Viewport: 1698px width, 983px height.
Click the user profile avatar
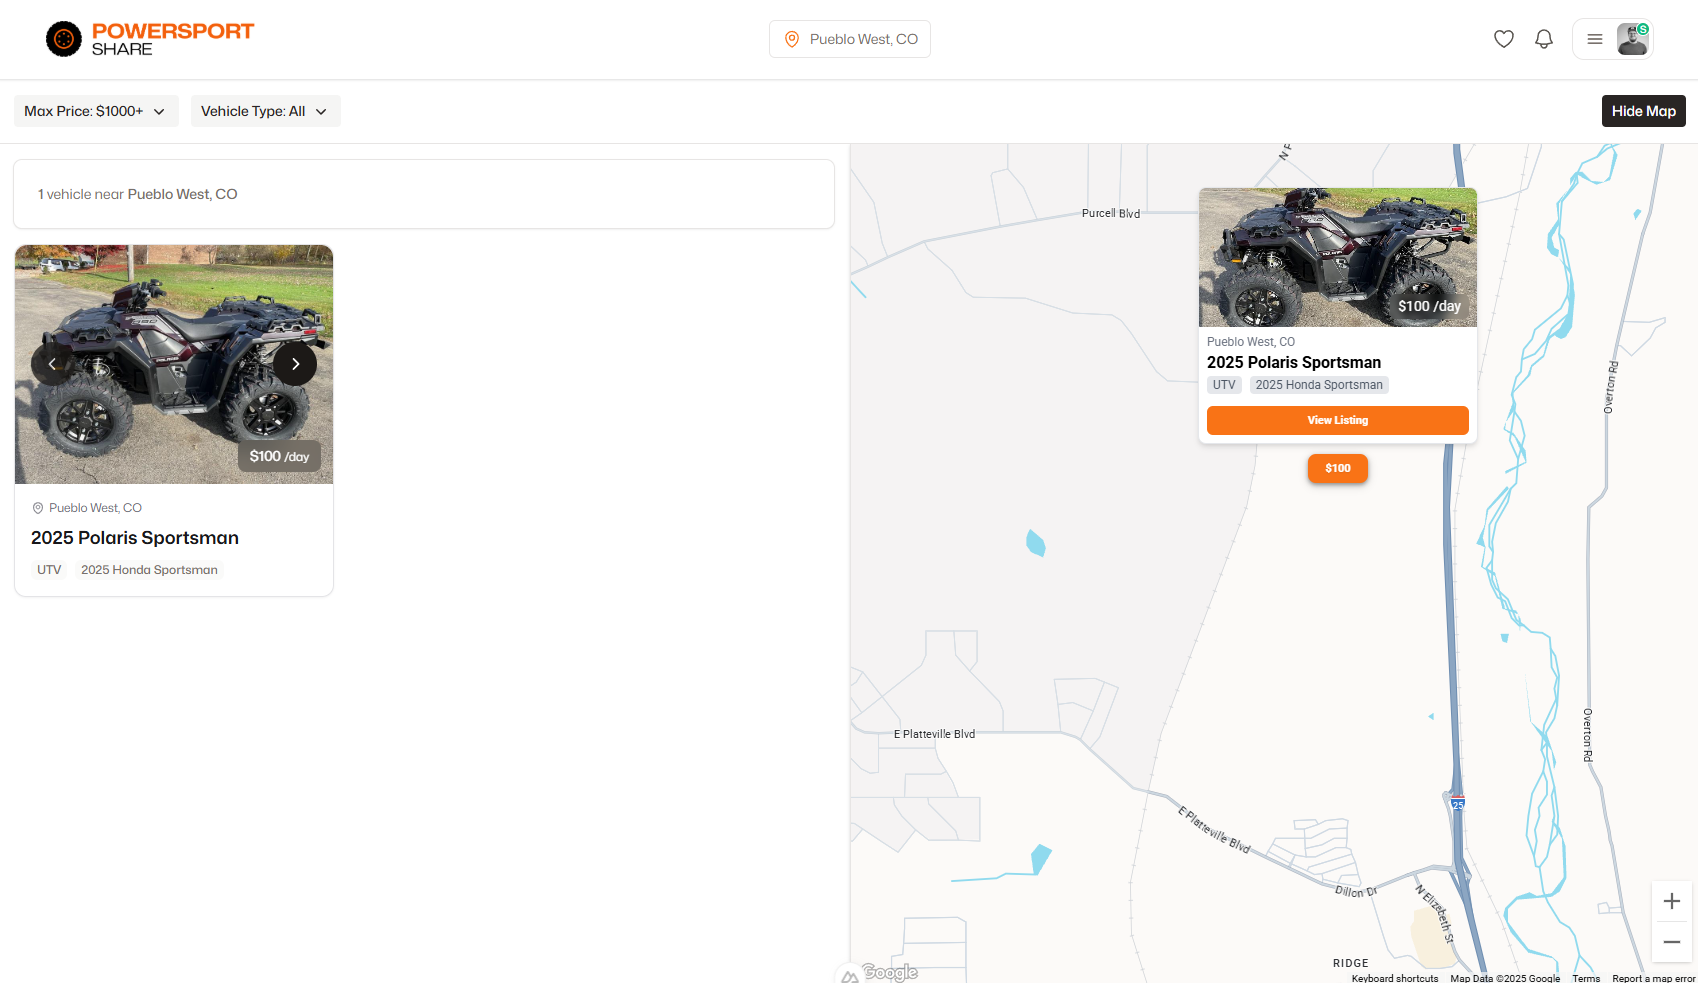(1633, 39)
